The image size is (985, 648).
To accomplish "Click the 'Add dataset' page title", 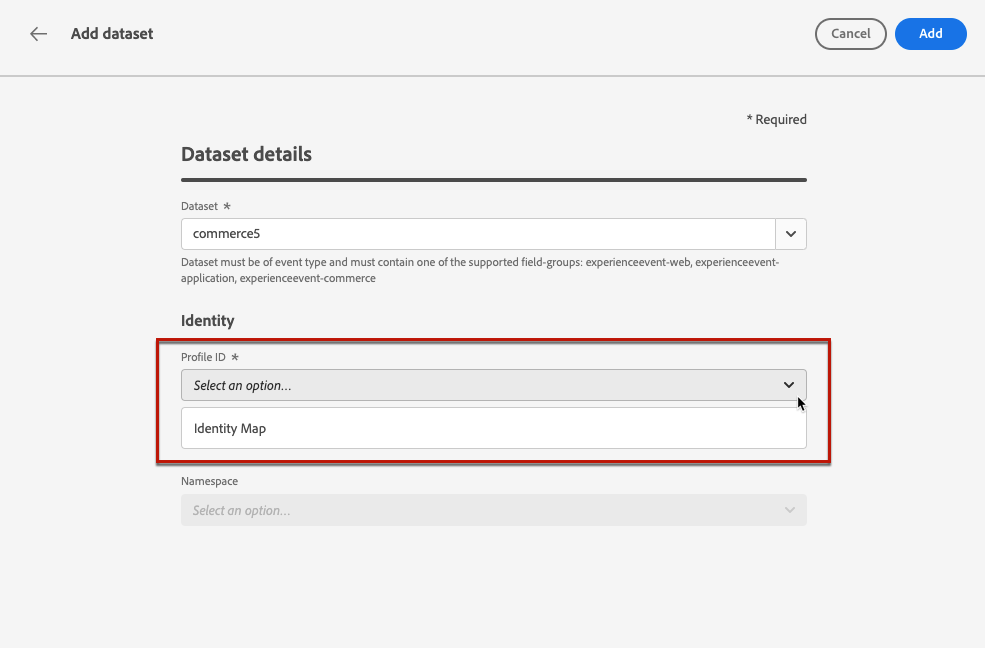I will point(112,34).
